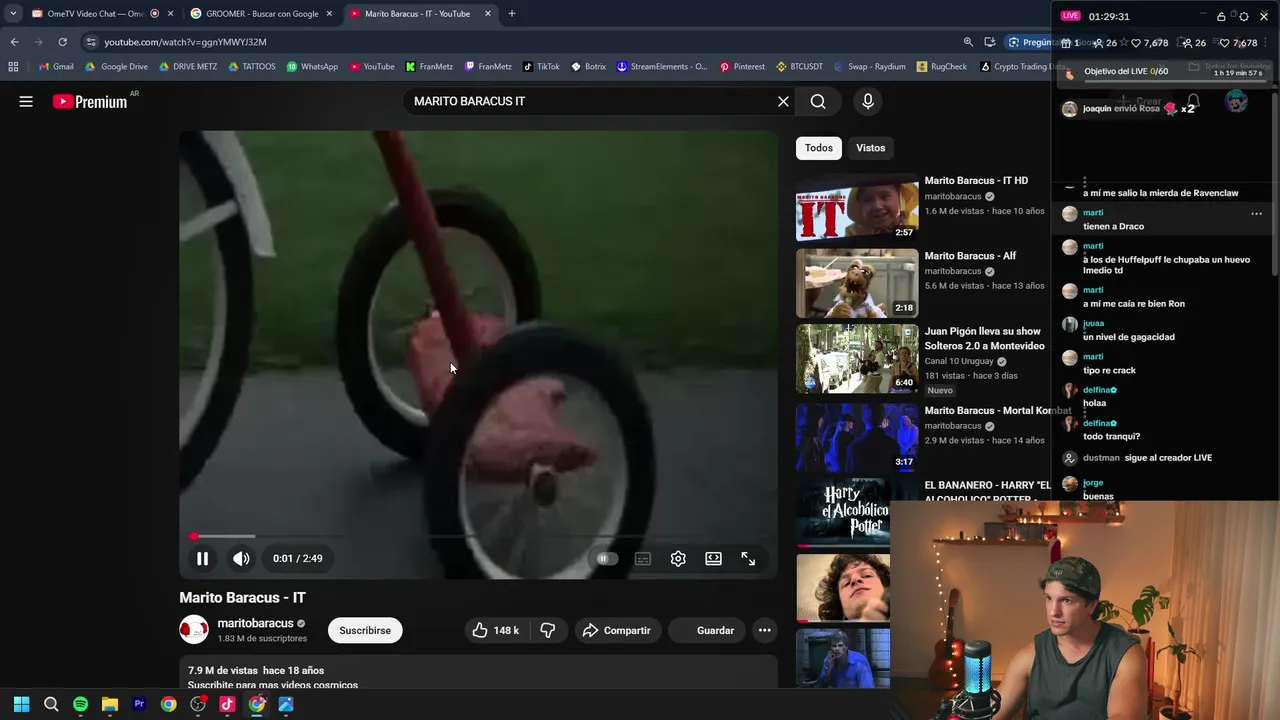Open Premiere Pro from the taskbar

click(139, 704)
